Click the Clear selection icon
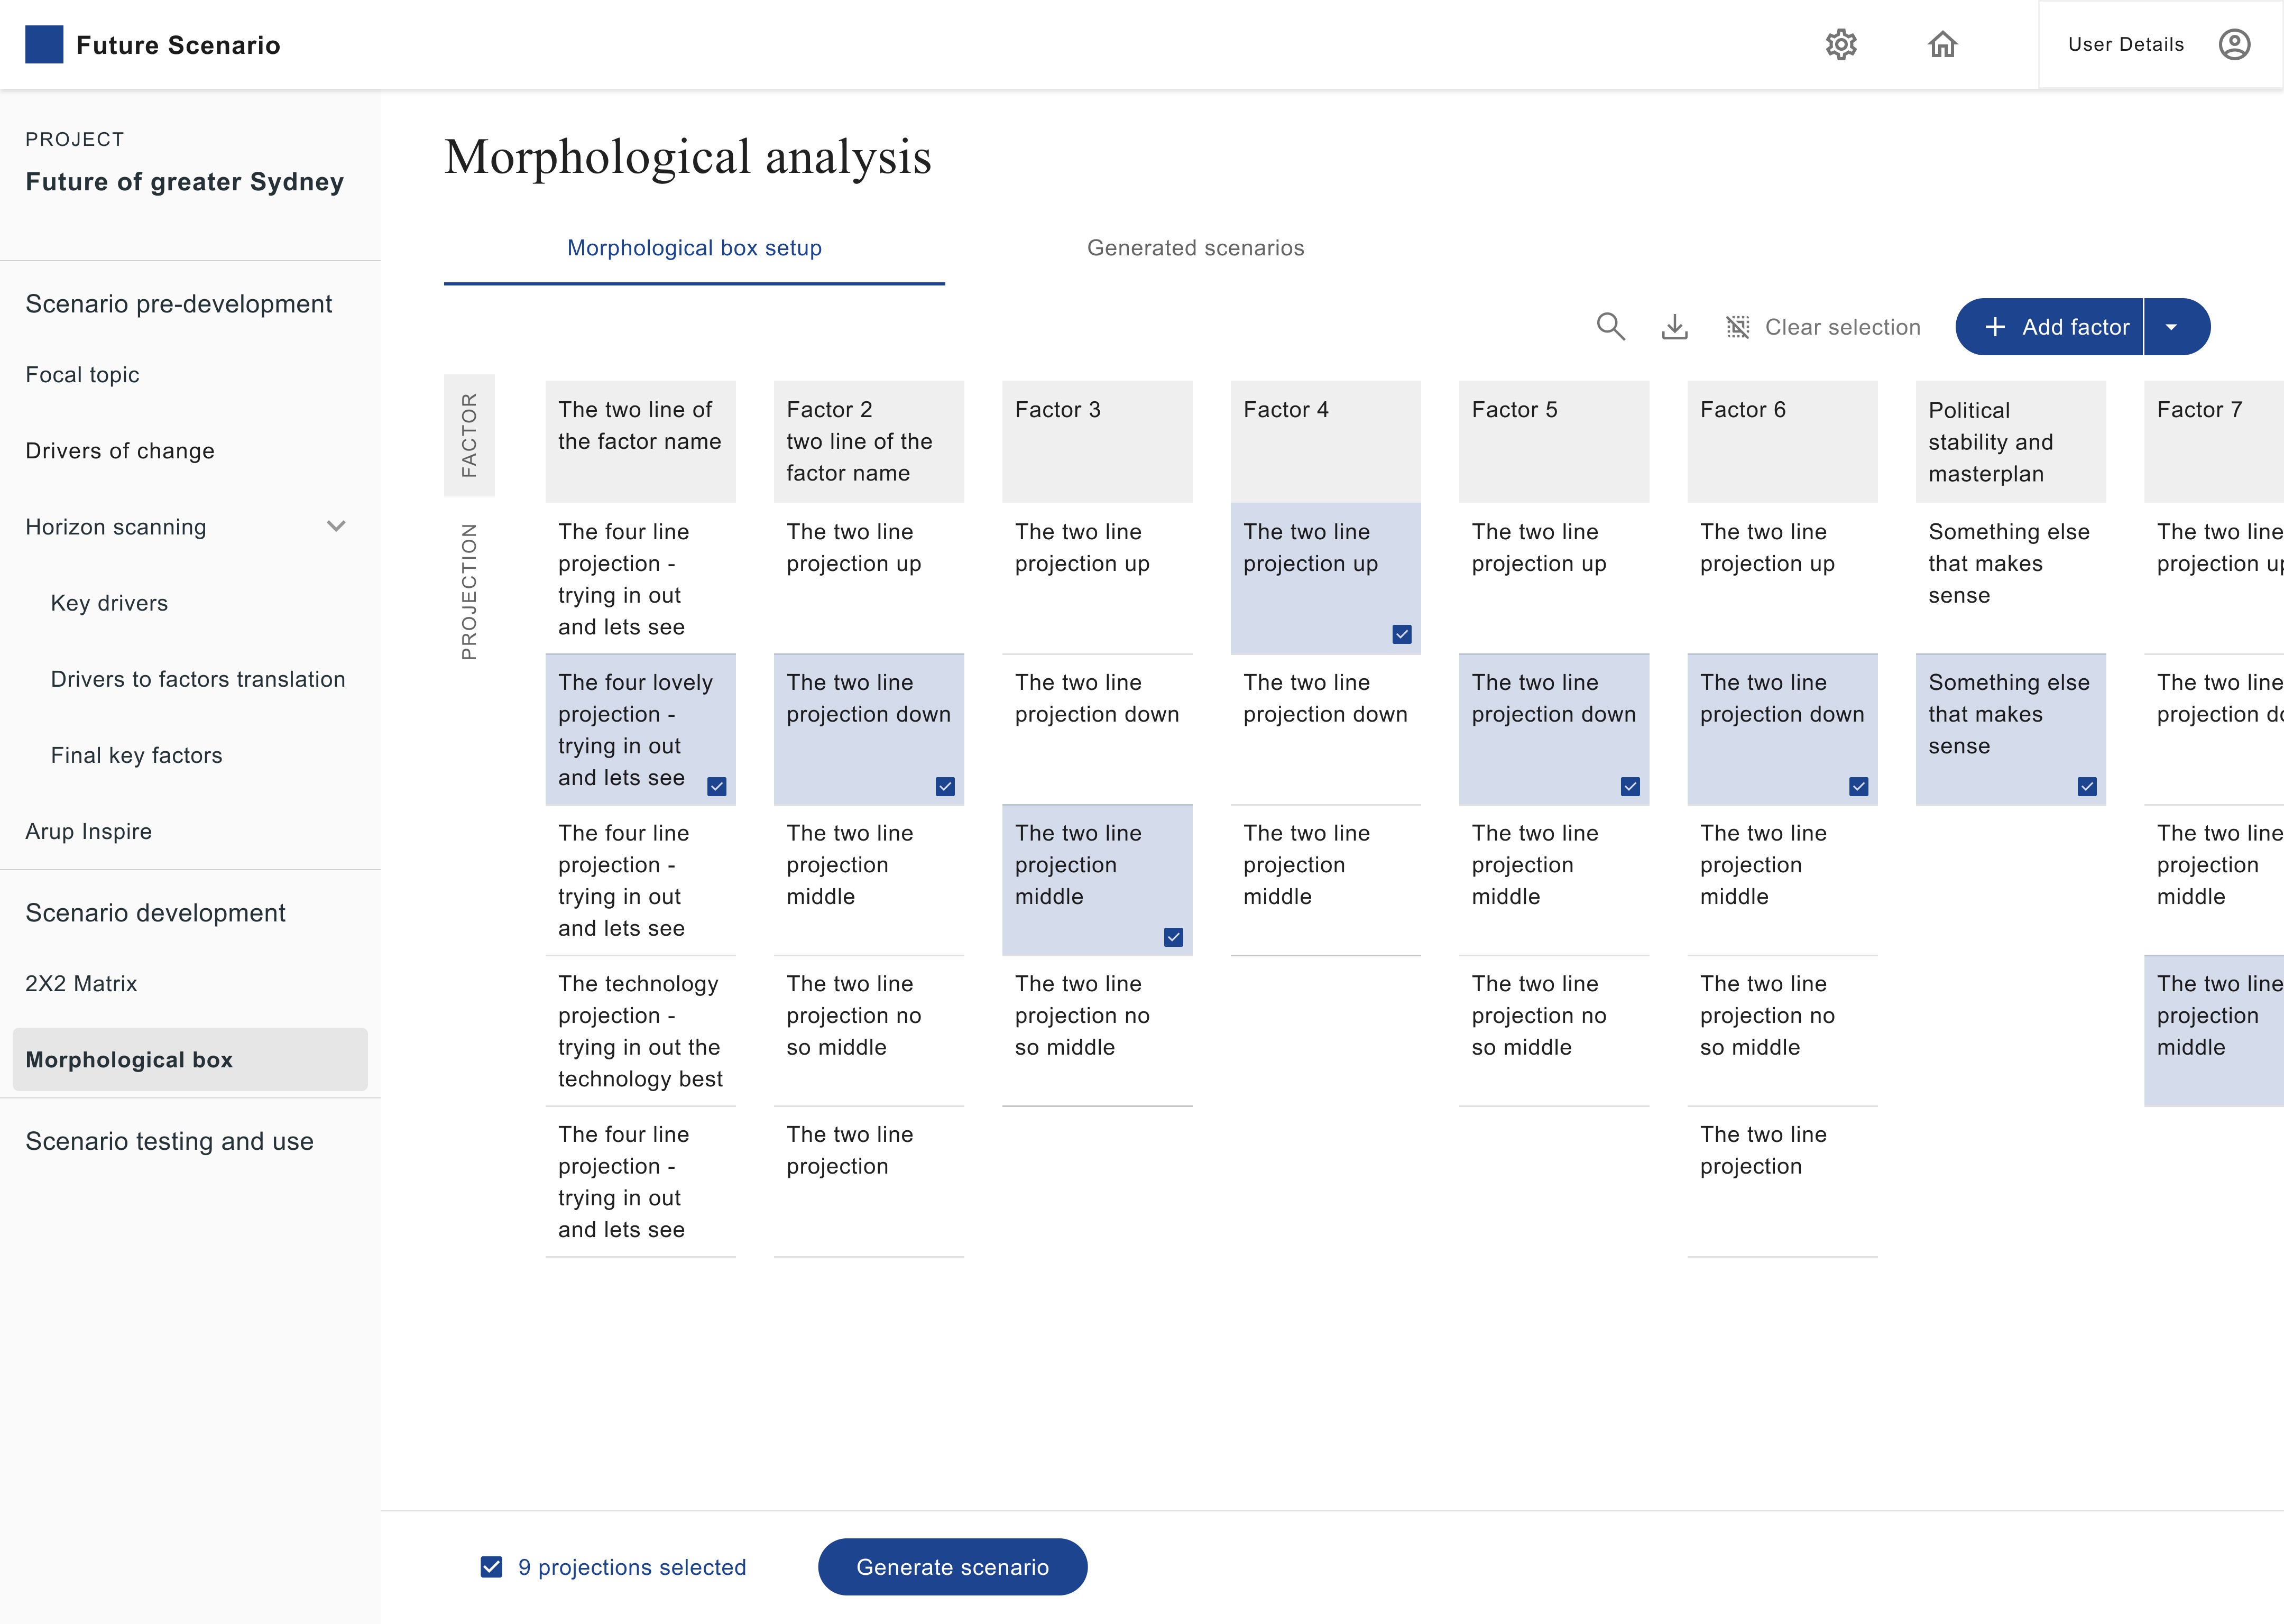This screenshot has width=2284, height=1624. (x=1738, y=327)
